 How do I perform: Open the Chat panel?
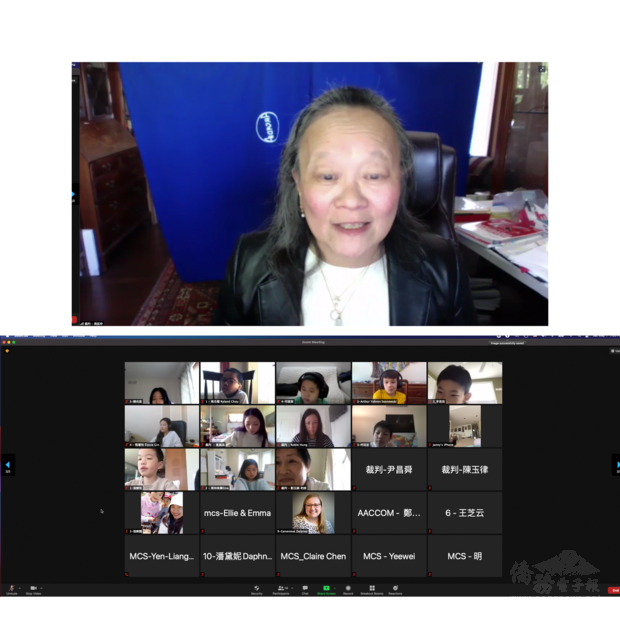click(x=305, y=588)
